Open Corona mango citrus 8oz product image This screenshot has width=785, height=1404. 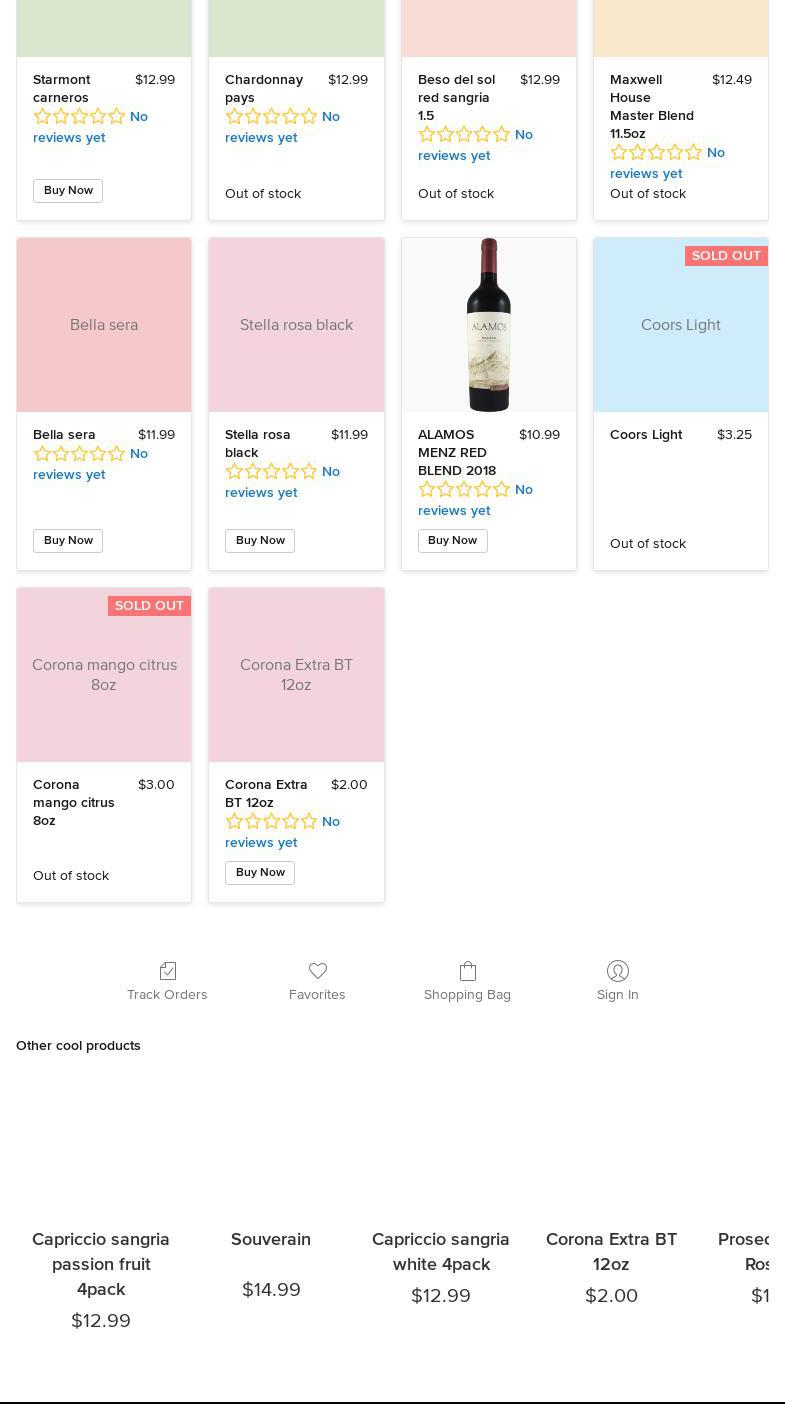(104, 675)
